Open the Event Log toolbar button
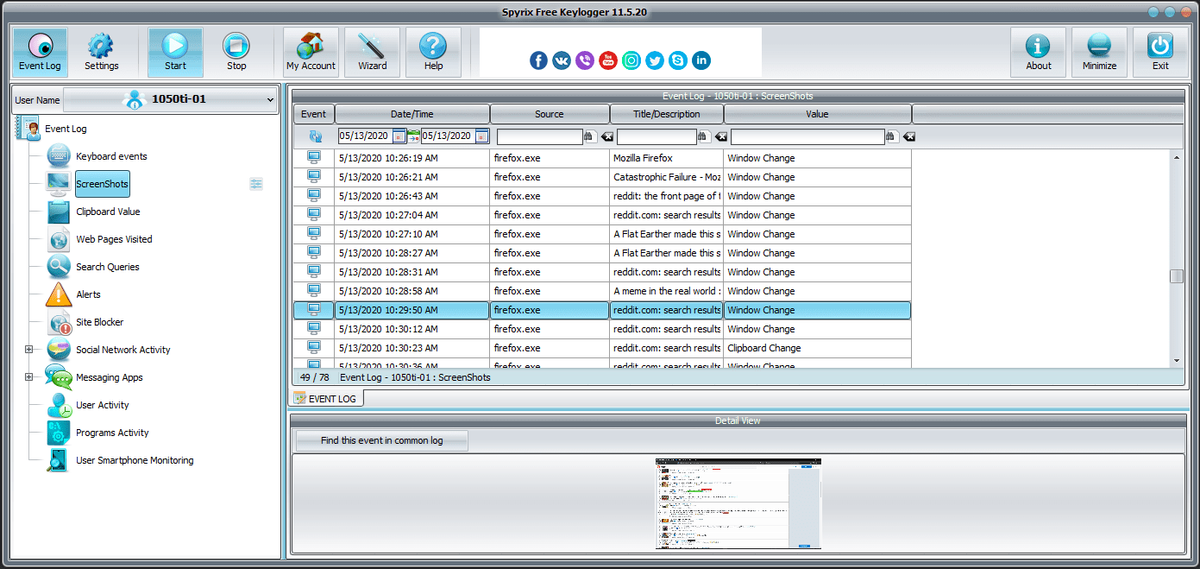The width and height of the screenshot is (1200, 569). point(40,52)
